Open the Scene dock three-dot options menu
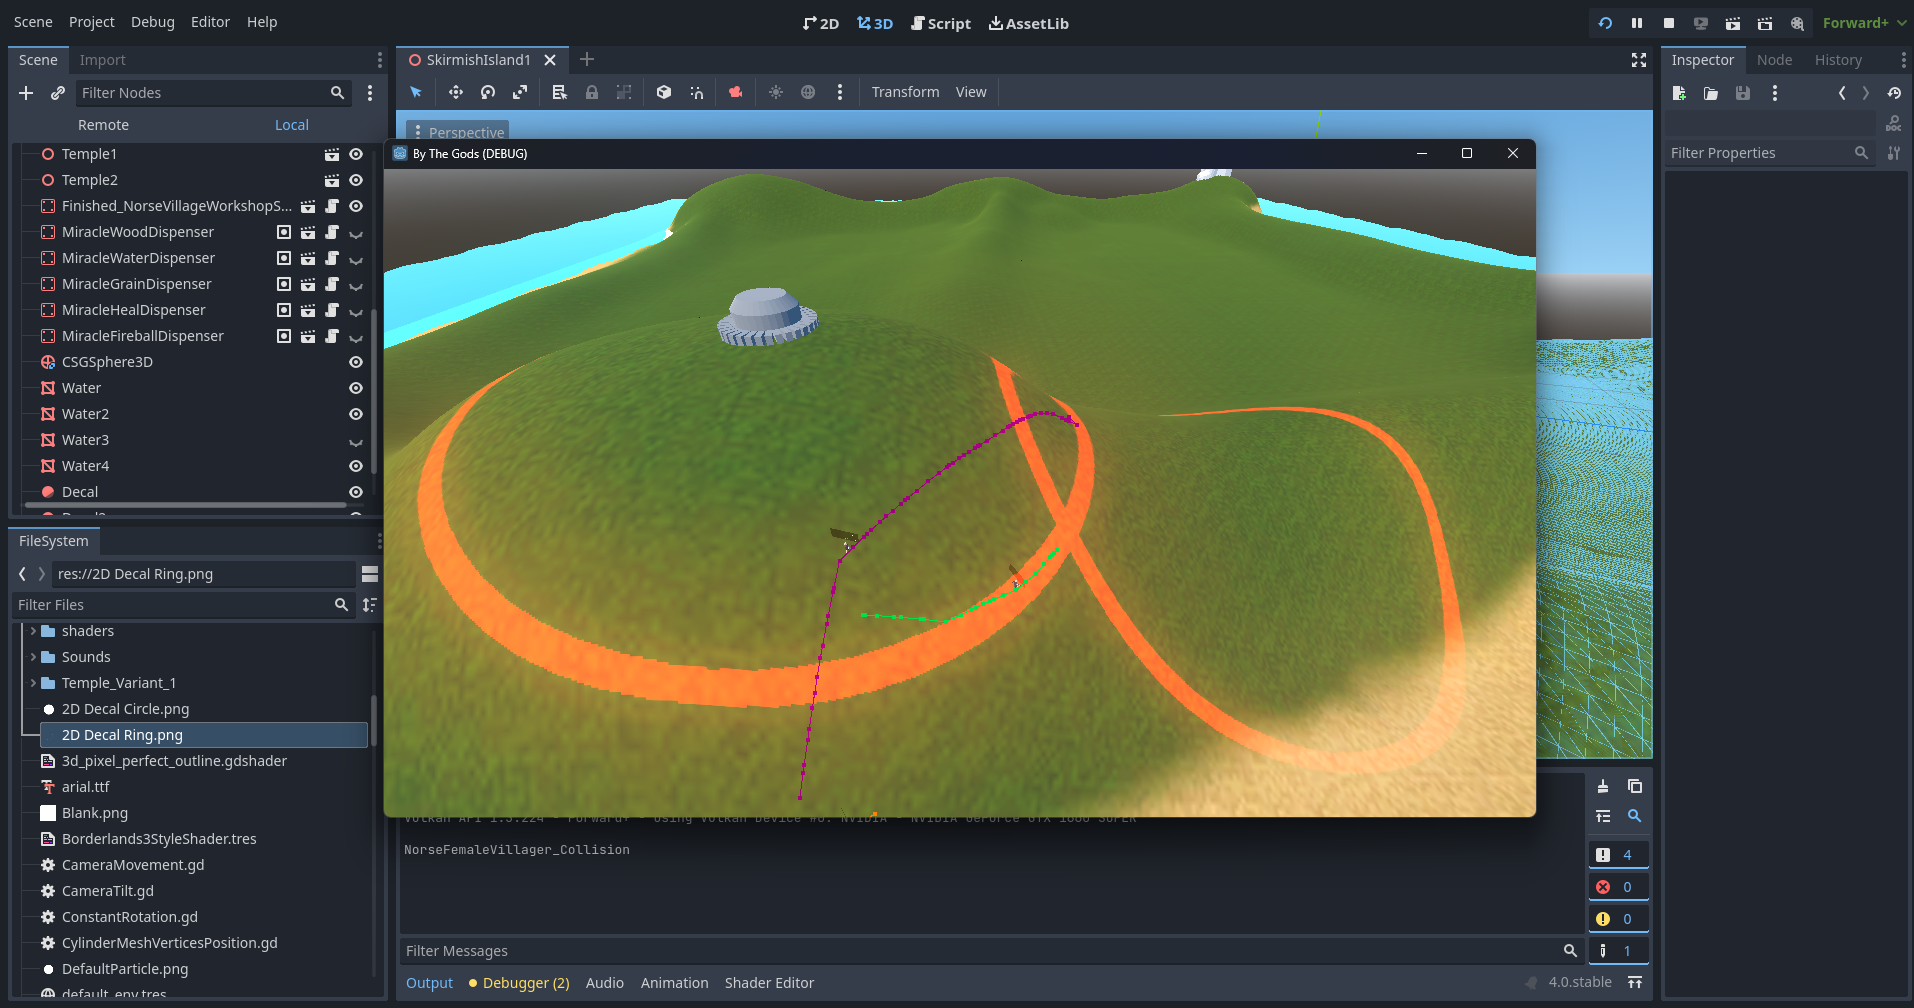1914x1008 pixels. [x=379, y=60]
